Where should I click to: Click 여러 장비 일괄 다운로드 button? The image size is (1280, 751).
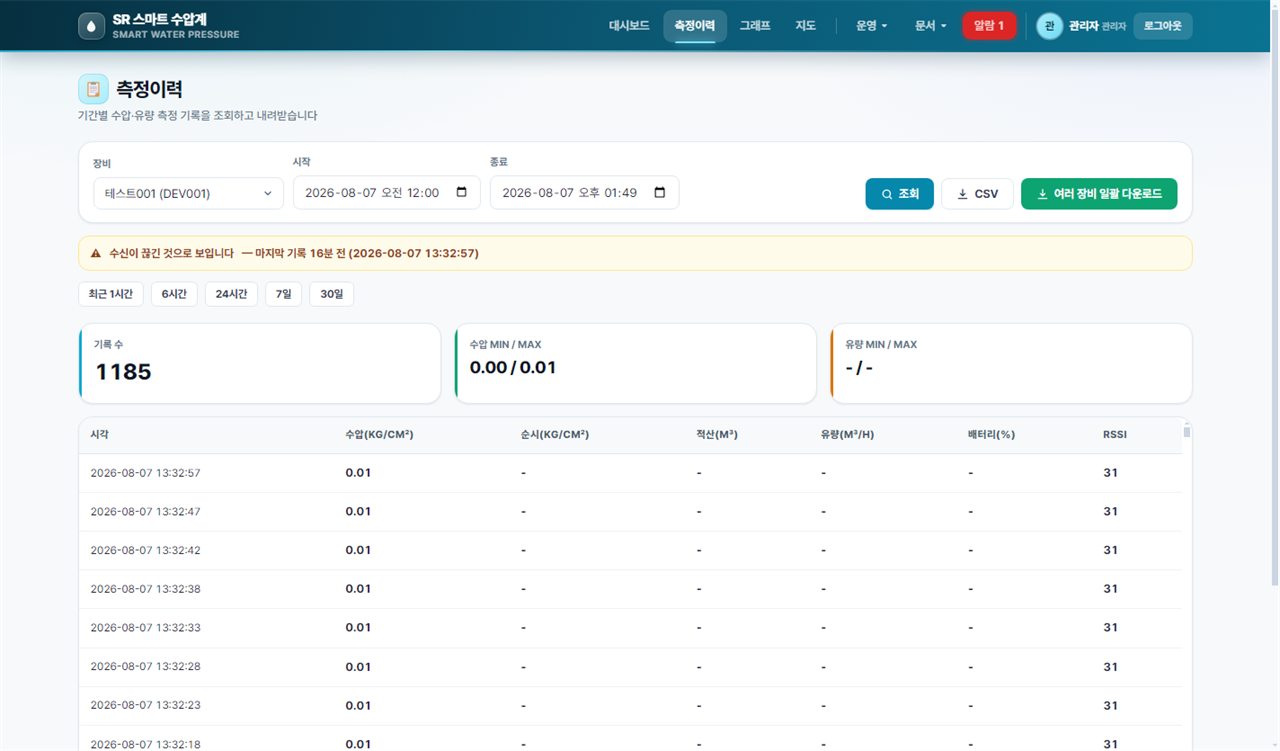1099,194
